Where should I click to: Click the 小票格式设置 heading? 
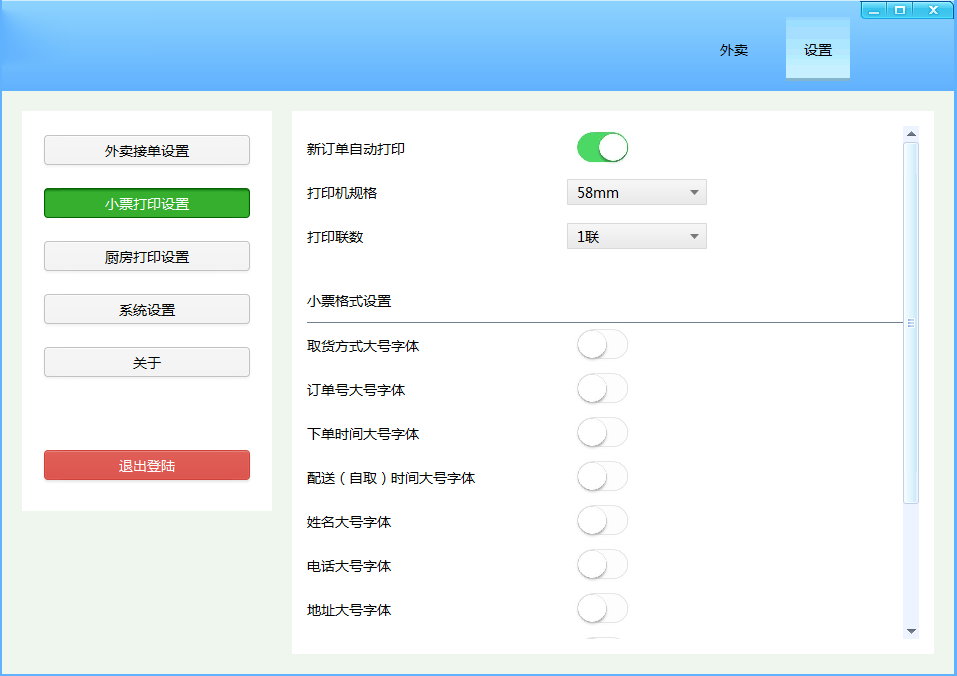pos(349,301)
